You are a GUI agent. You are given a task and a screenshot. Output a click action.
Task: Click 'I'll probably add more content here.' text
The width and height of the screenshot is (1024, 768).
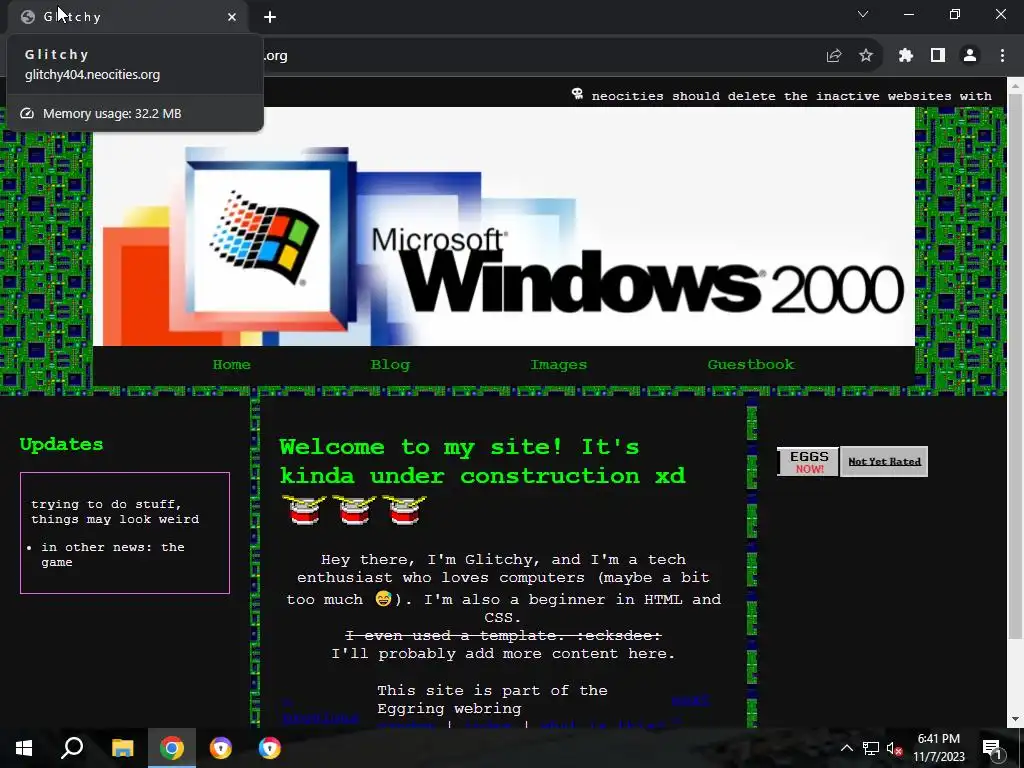point(503,654)
